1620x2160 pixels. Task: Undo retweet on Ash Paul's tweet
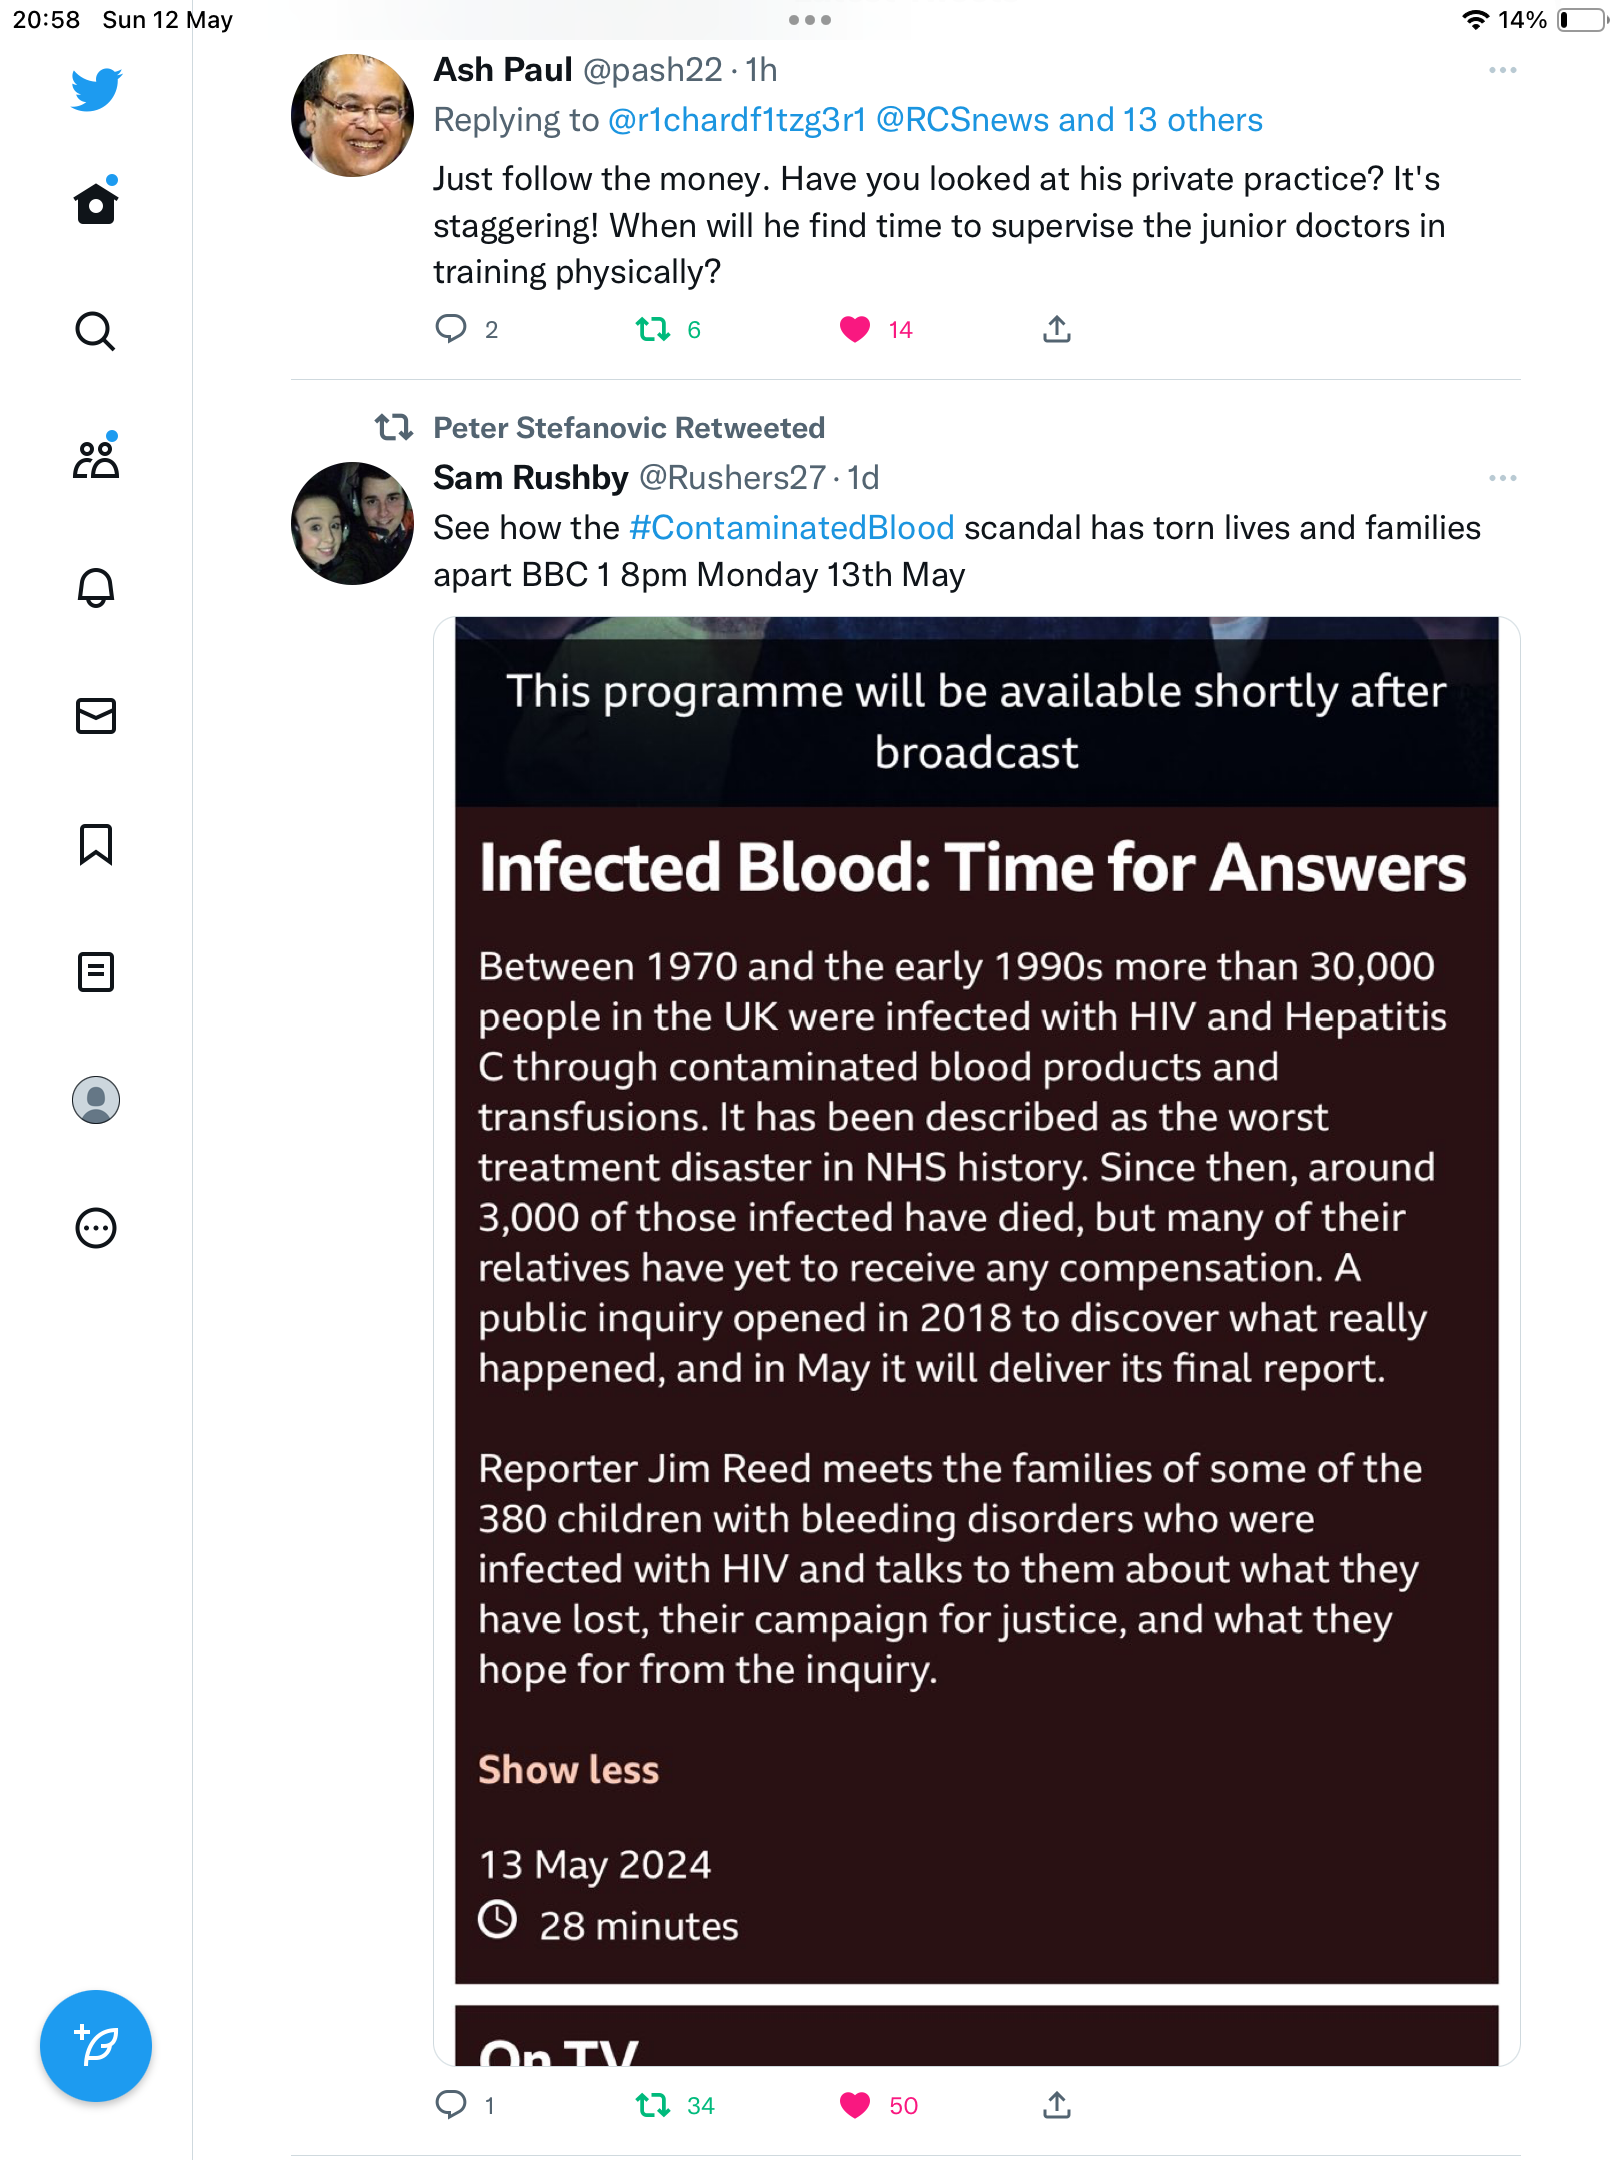pos(653,329)
